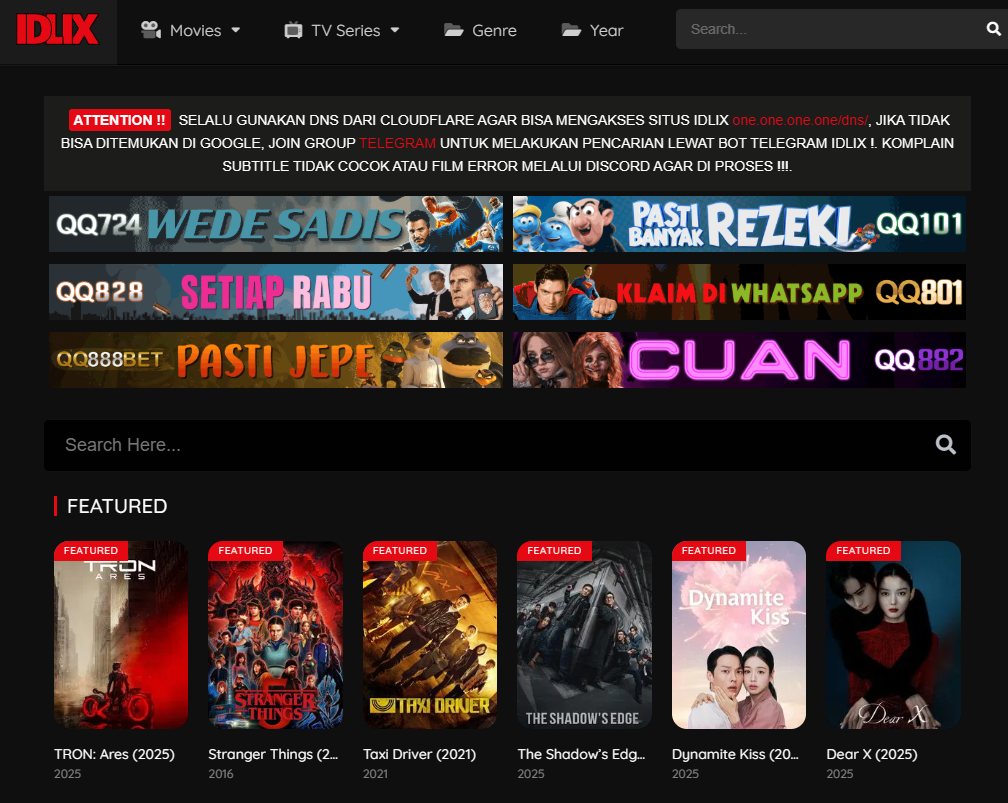The image size is (1008, 803).
Task: Open the Stranger Things poster
Action: (275, 635)
